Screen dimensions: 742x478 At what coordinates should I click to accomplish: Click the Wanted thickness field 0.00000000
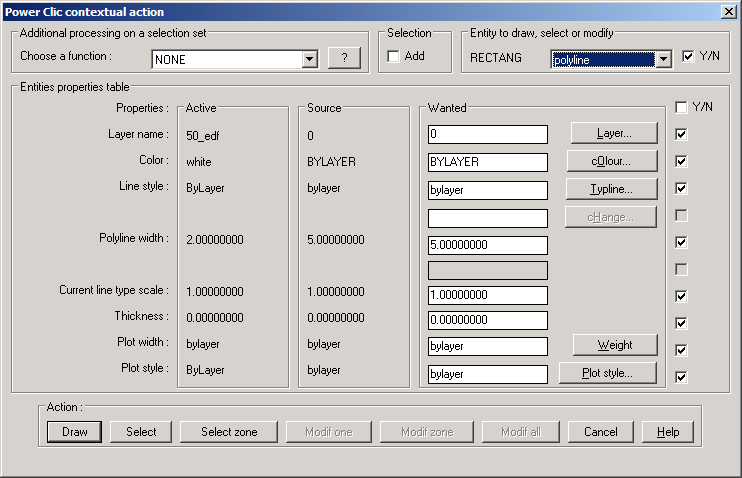(488, 320)
